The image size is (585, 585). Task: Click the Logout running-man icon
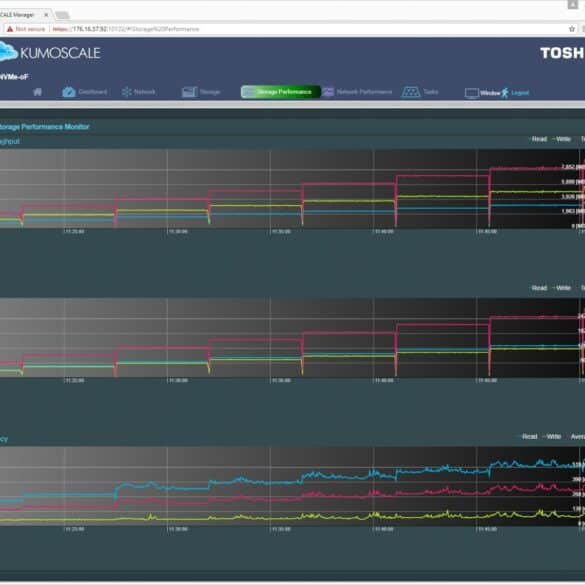pos(505,93)
